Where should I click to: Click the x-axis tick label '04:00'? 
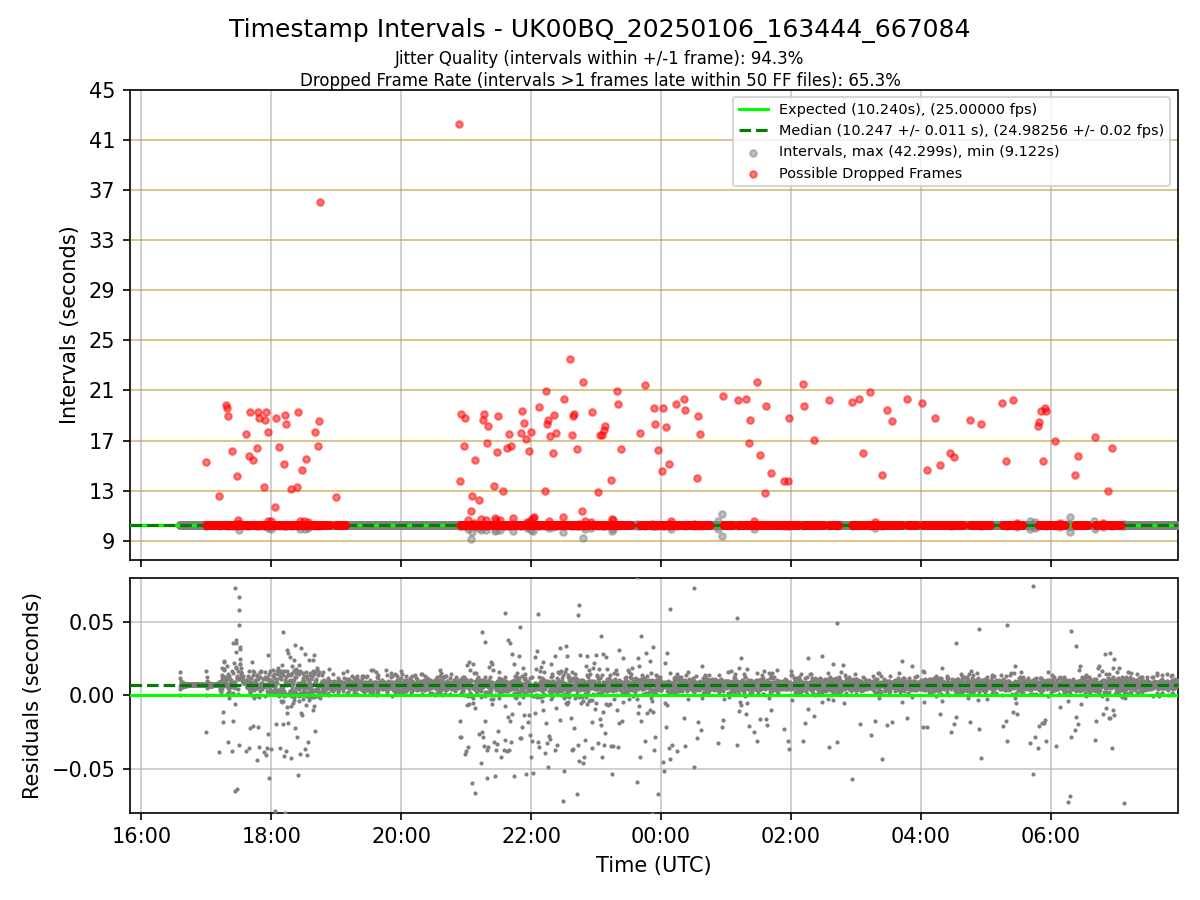921,834
